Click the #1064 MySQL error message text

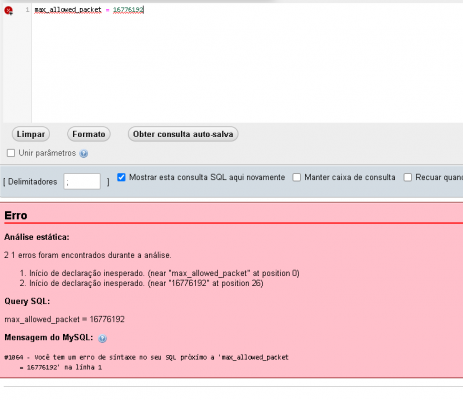point(146,362)
